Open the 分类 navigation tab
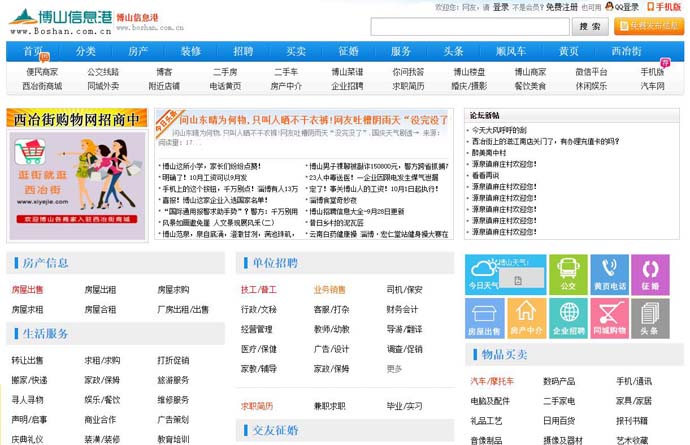 (x=85, y=51)
